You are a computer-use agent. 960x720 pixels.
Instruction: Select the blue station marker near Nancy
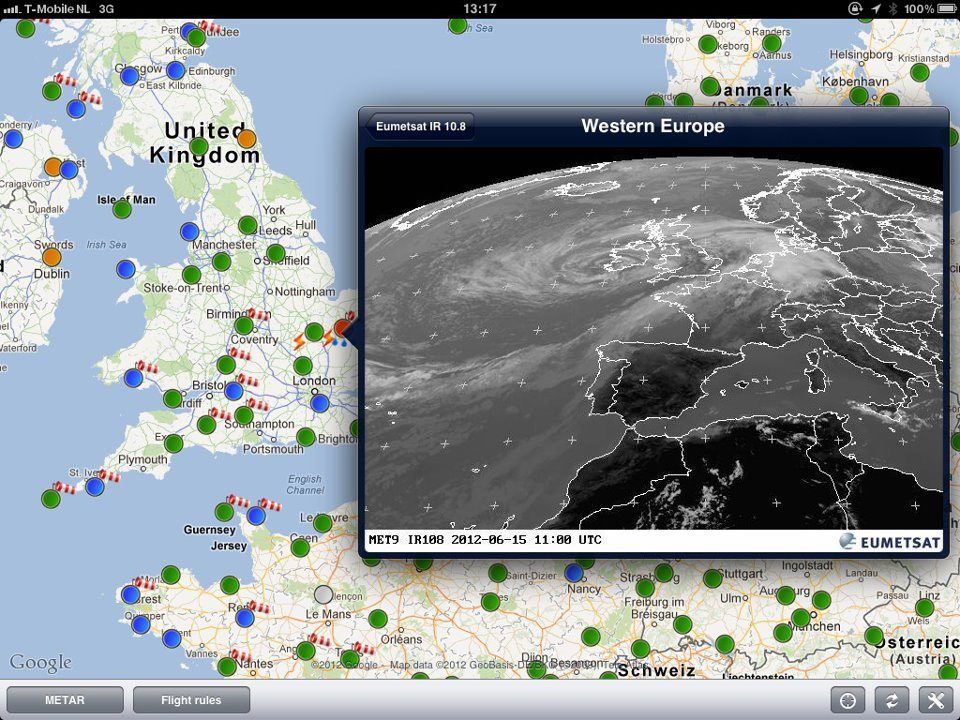tap(574, 573)
